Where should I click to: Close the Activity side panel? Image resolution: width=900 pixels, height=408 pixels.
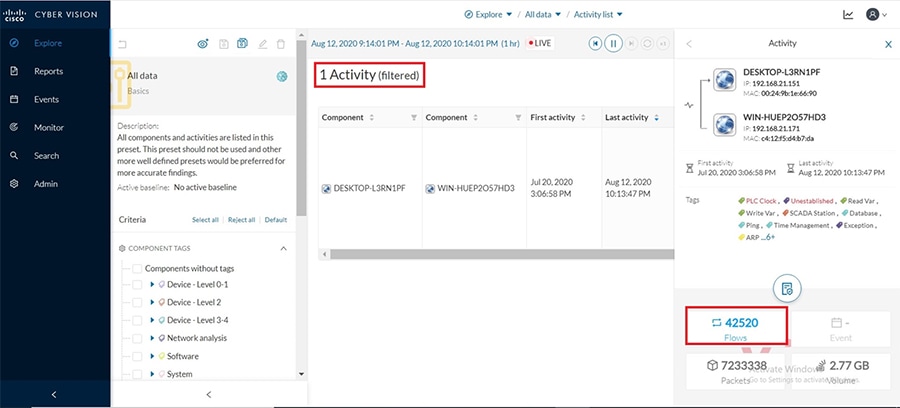[888, 44]
